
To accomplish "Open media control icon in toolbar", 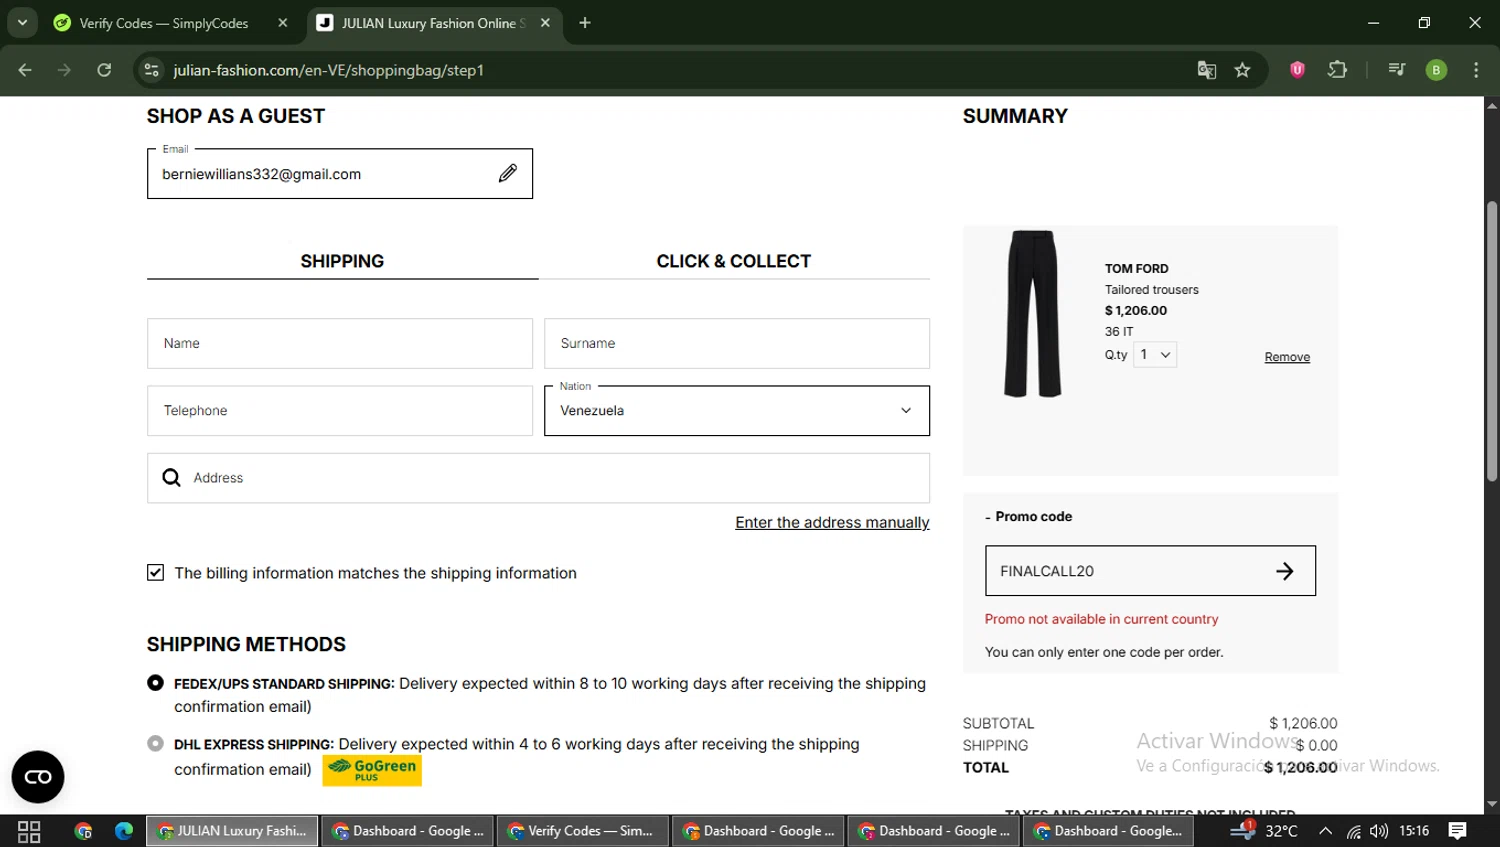I will (x=1397, y=70).
